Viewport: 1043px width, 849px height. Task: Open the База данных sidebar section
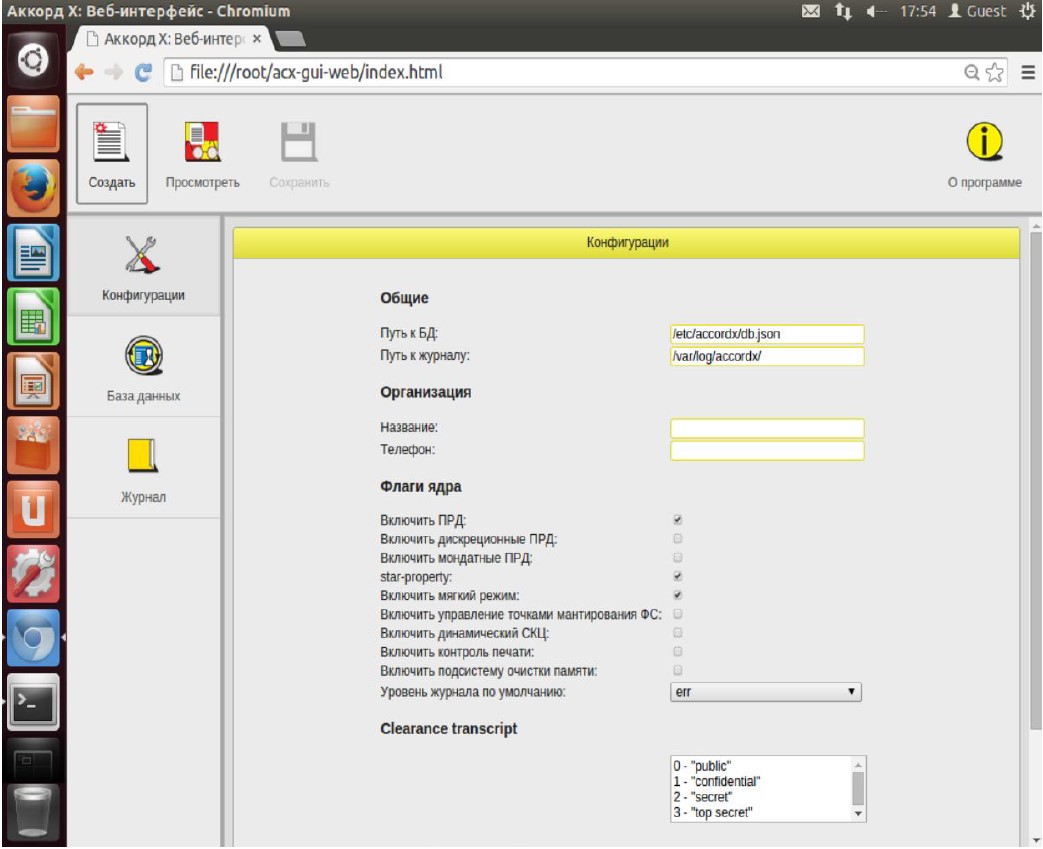pyautogui.click(x=143, y=368)
